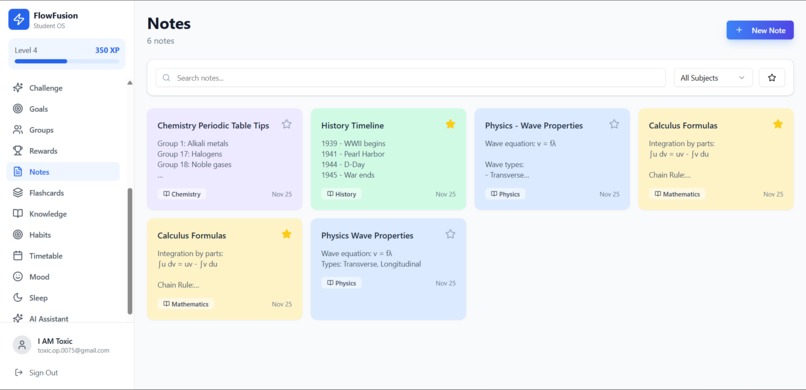Click the Groups people icon

pyautogui.click(x=18, y=130)
